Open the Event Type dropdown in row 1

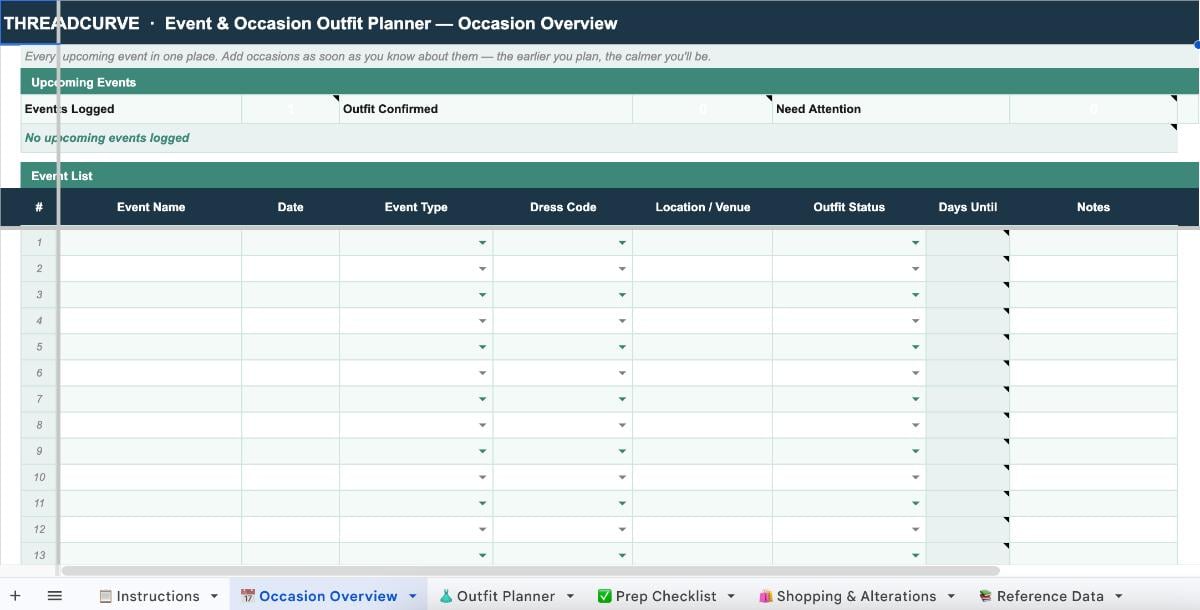pyautogui.click(x=481, y=242)
